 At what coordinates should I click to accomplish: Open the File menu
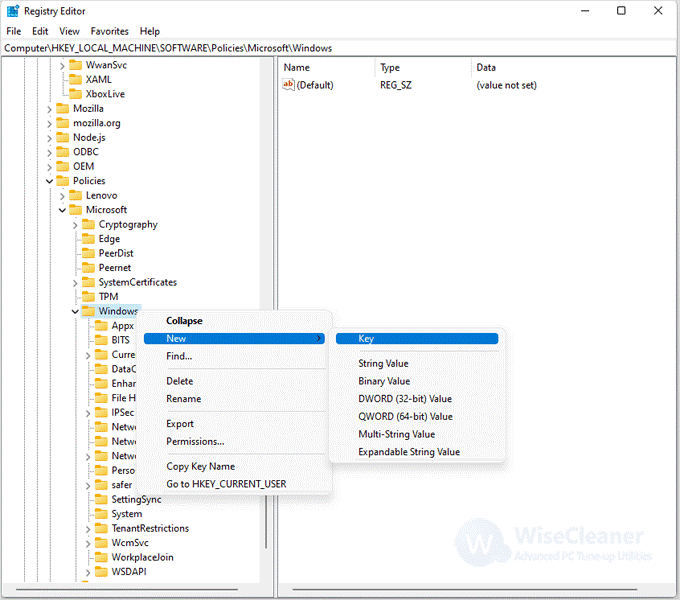[x=13, y=31]
